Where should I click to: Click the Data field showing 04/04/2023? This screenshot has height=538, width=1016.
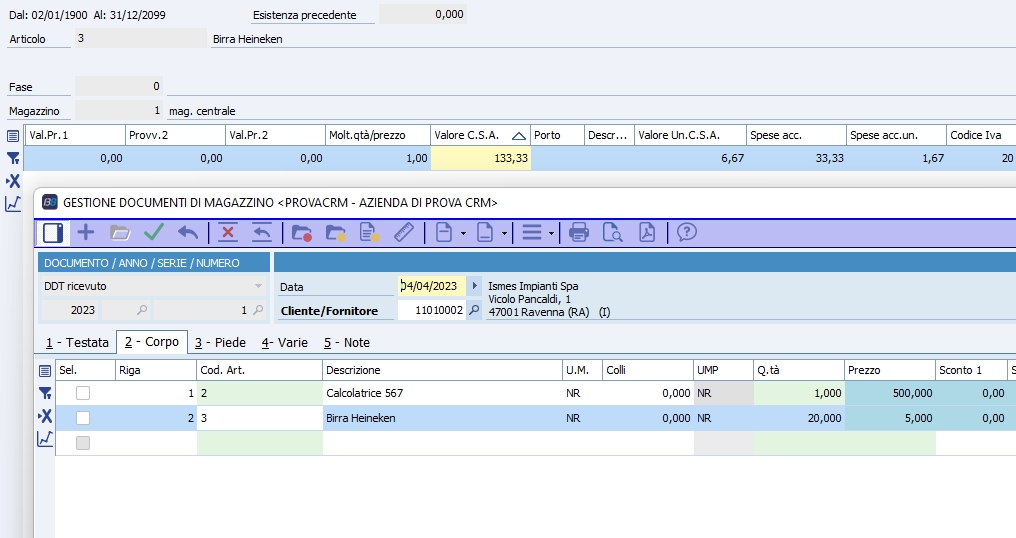pyautogui.click(x=431, y=286)
